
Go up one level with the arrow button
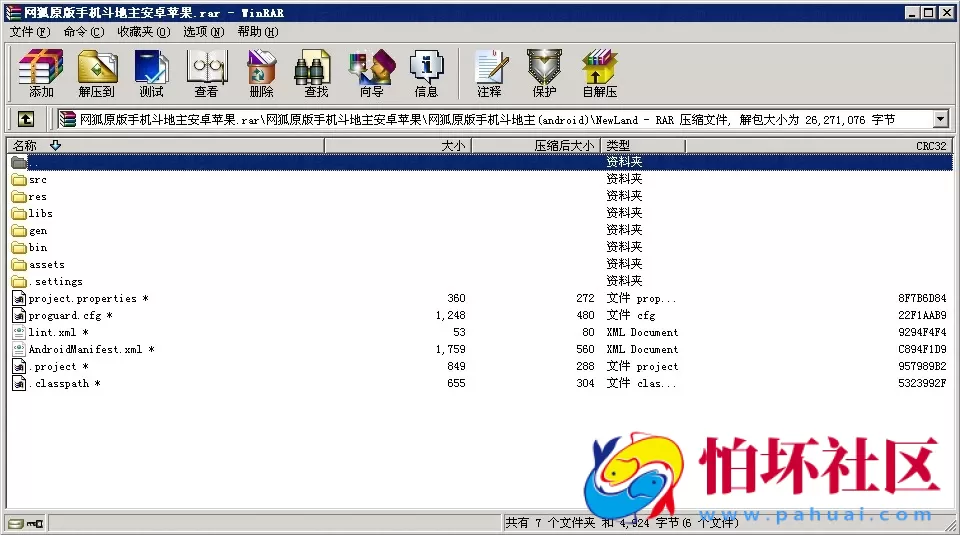(x=26, y=119)
